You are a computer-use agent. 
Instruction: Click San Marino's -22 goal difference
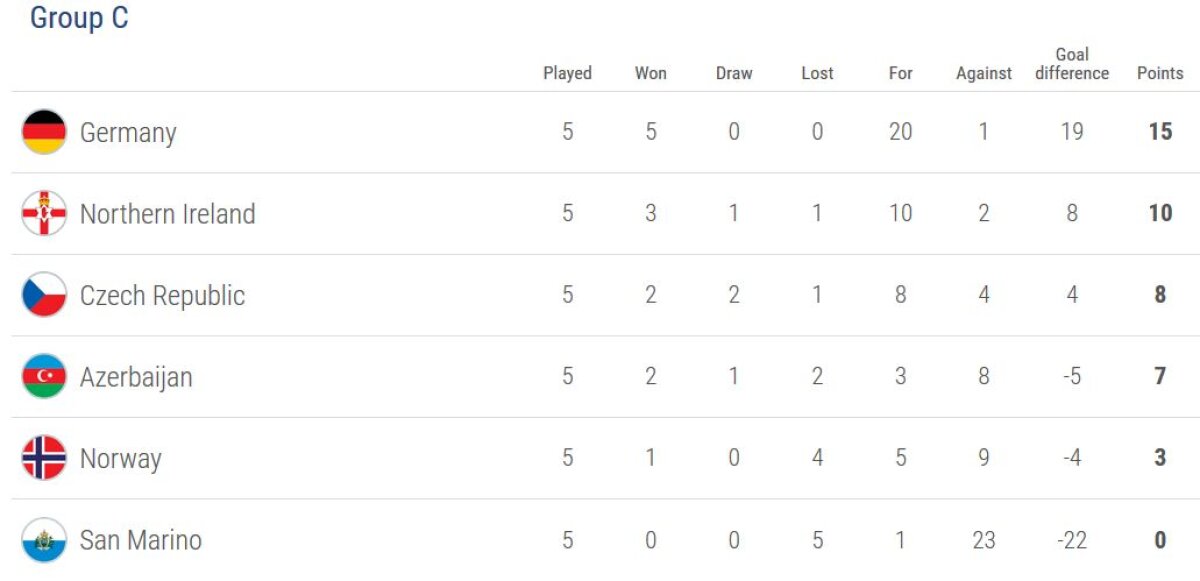(x=1072, y=540)
